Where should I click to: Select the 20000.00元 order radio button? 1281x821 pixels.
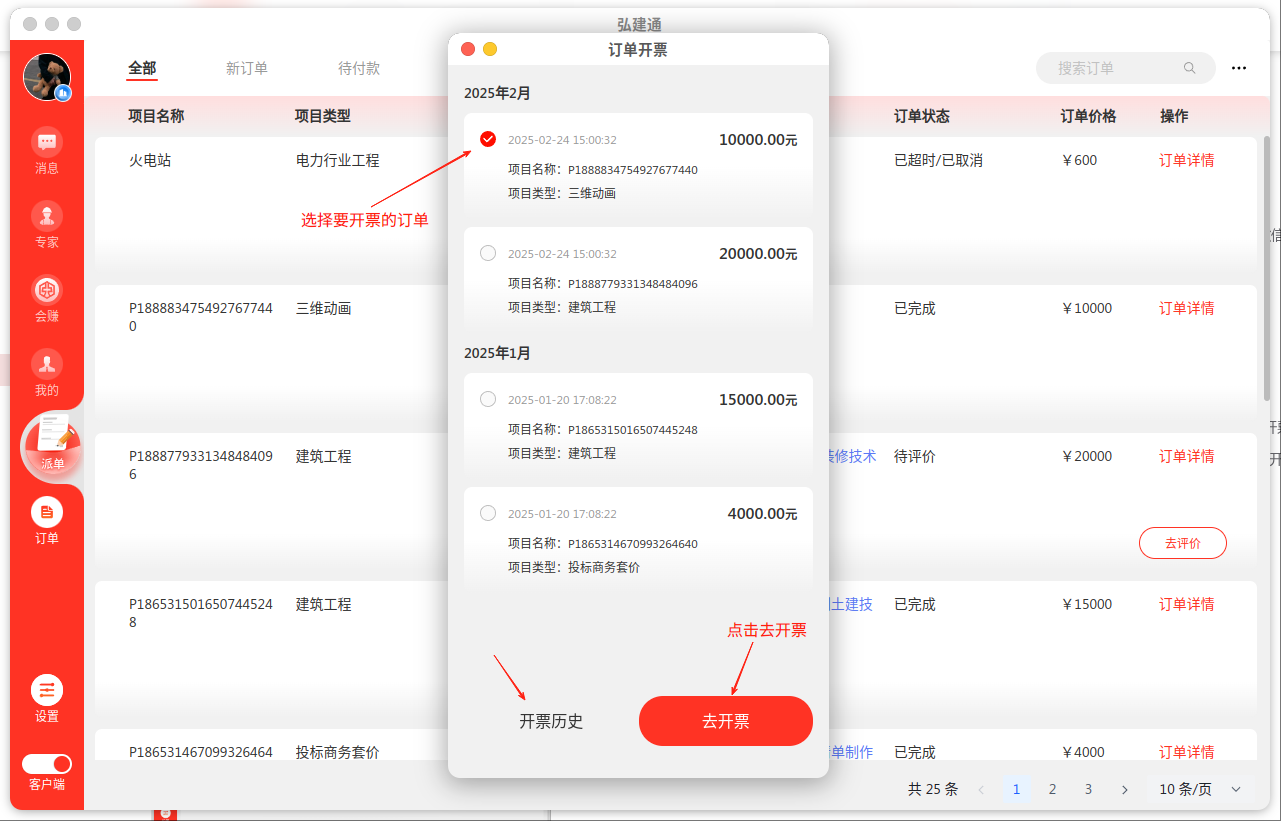pyautogui.click(x=488, y=253)
